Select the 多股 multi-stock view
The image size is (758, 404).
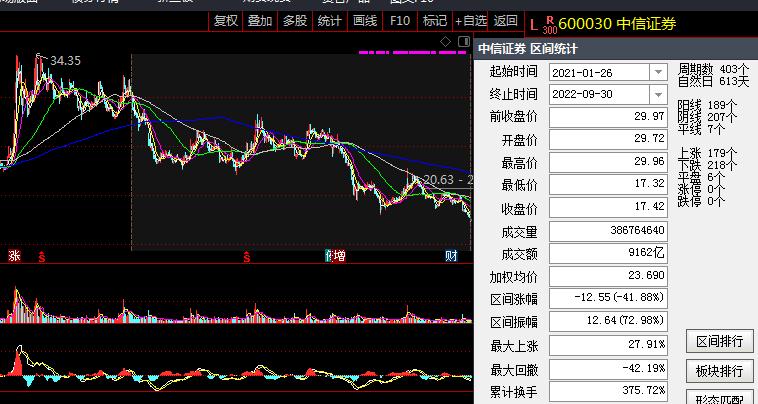click(295, 21)
